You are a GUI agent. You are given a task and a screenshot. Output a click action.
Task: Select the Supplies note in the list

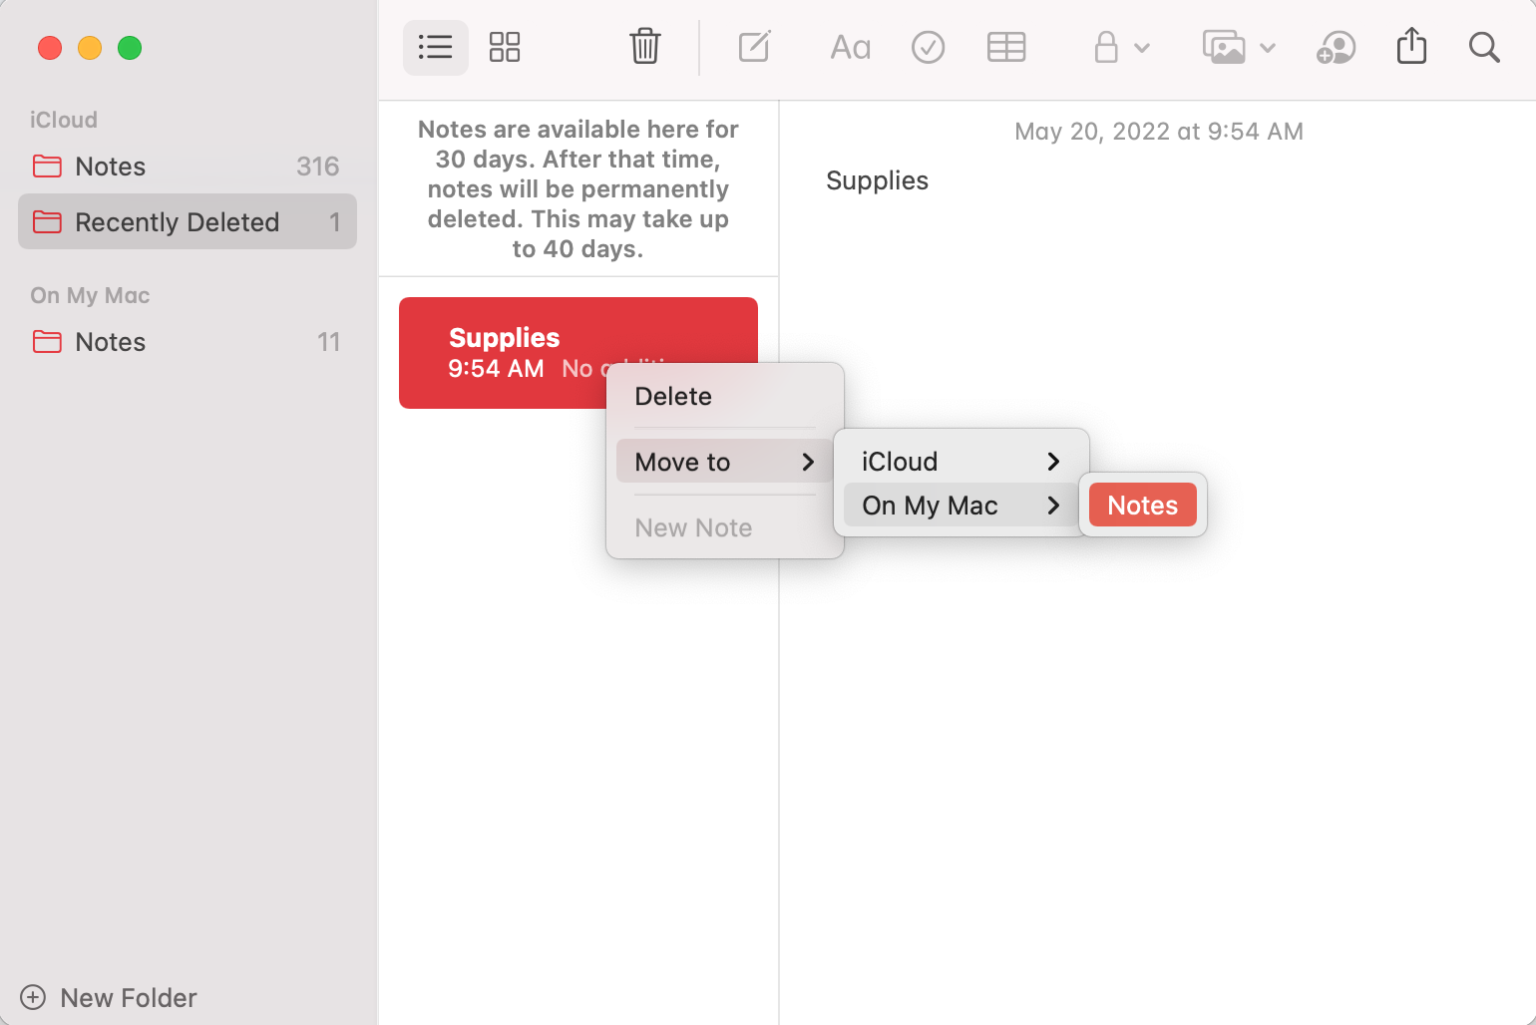pos(505,340)
